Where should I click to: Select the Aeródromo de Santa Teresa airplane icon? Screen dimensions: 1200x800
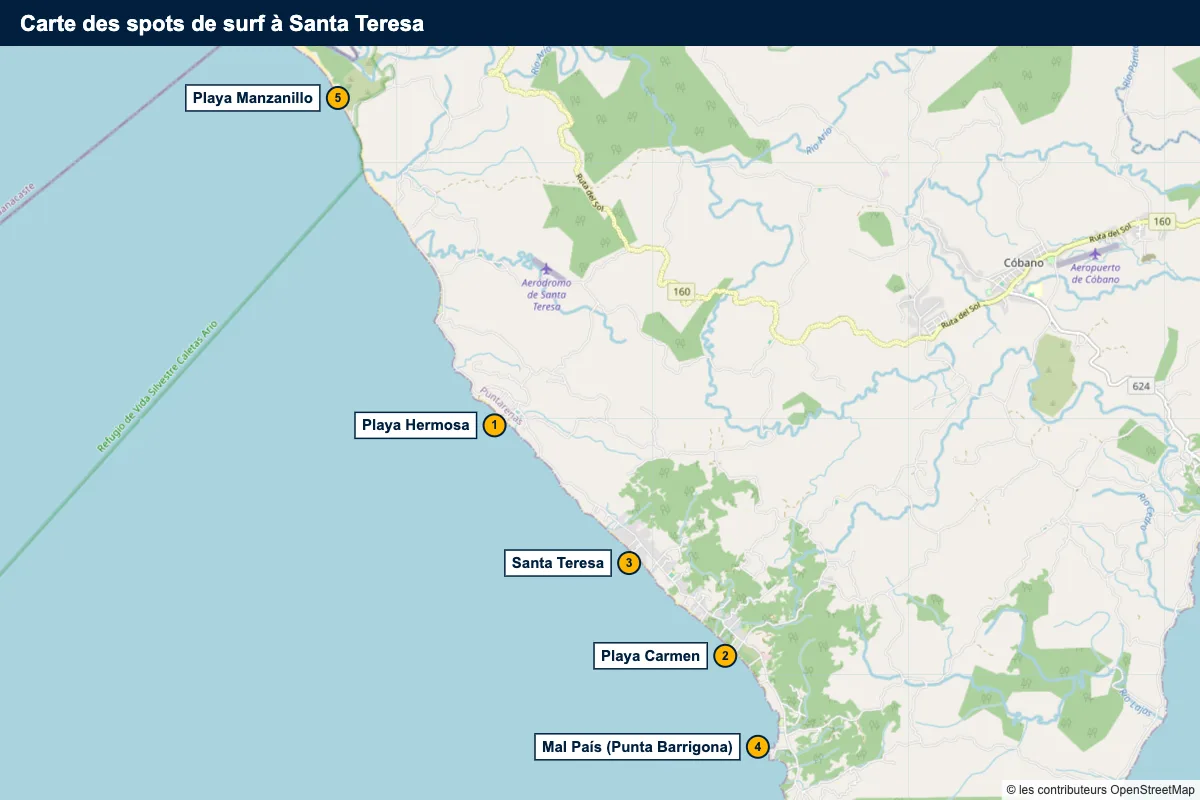[545, 268]
